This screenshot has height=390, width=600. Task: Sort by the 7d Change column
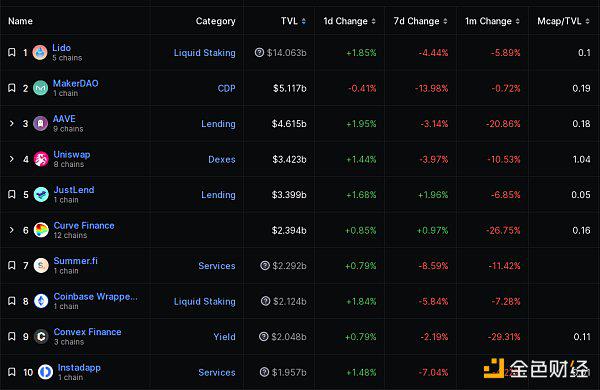point(420,21)
